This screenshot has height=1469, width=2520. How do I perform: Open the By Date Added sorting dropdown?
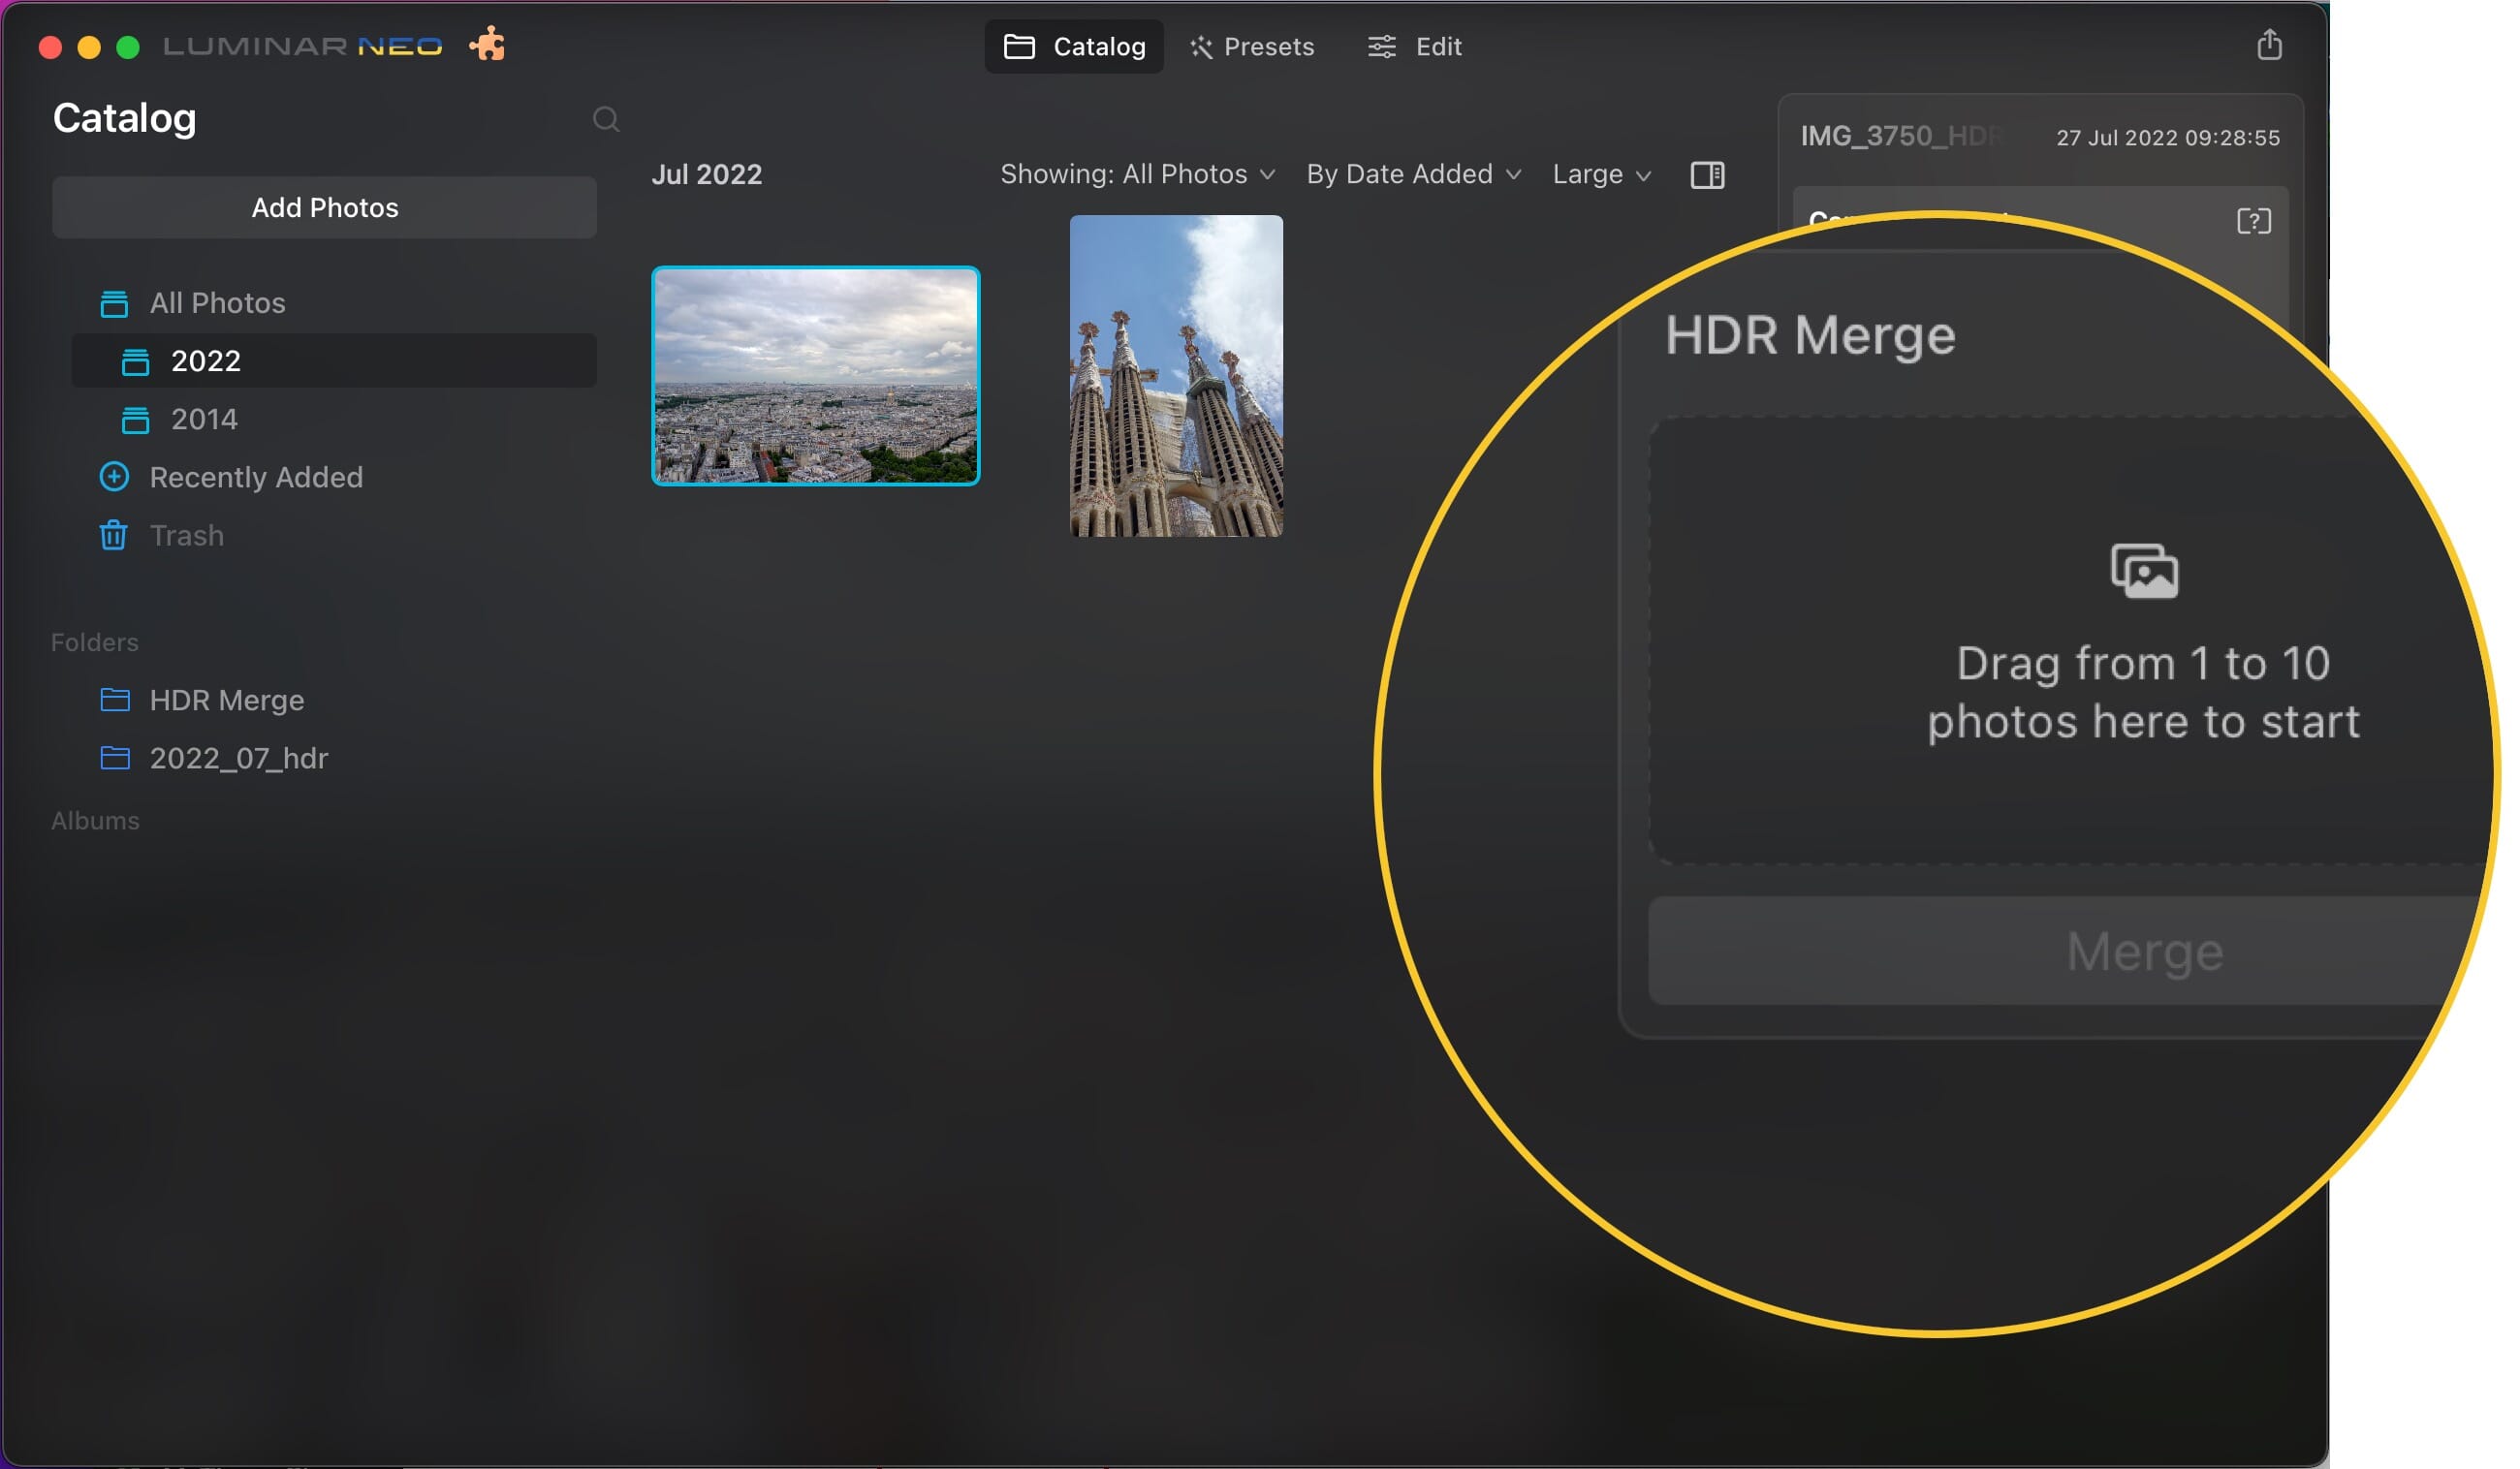coord(1412,174)
